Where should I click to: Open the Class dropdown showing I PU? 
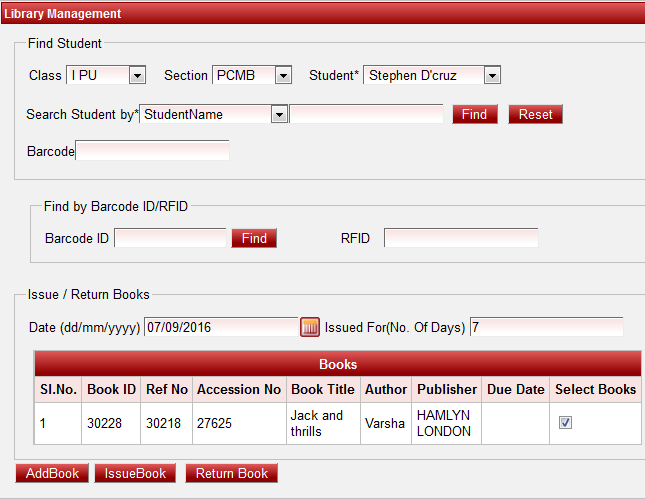106,75
